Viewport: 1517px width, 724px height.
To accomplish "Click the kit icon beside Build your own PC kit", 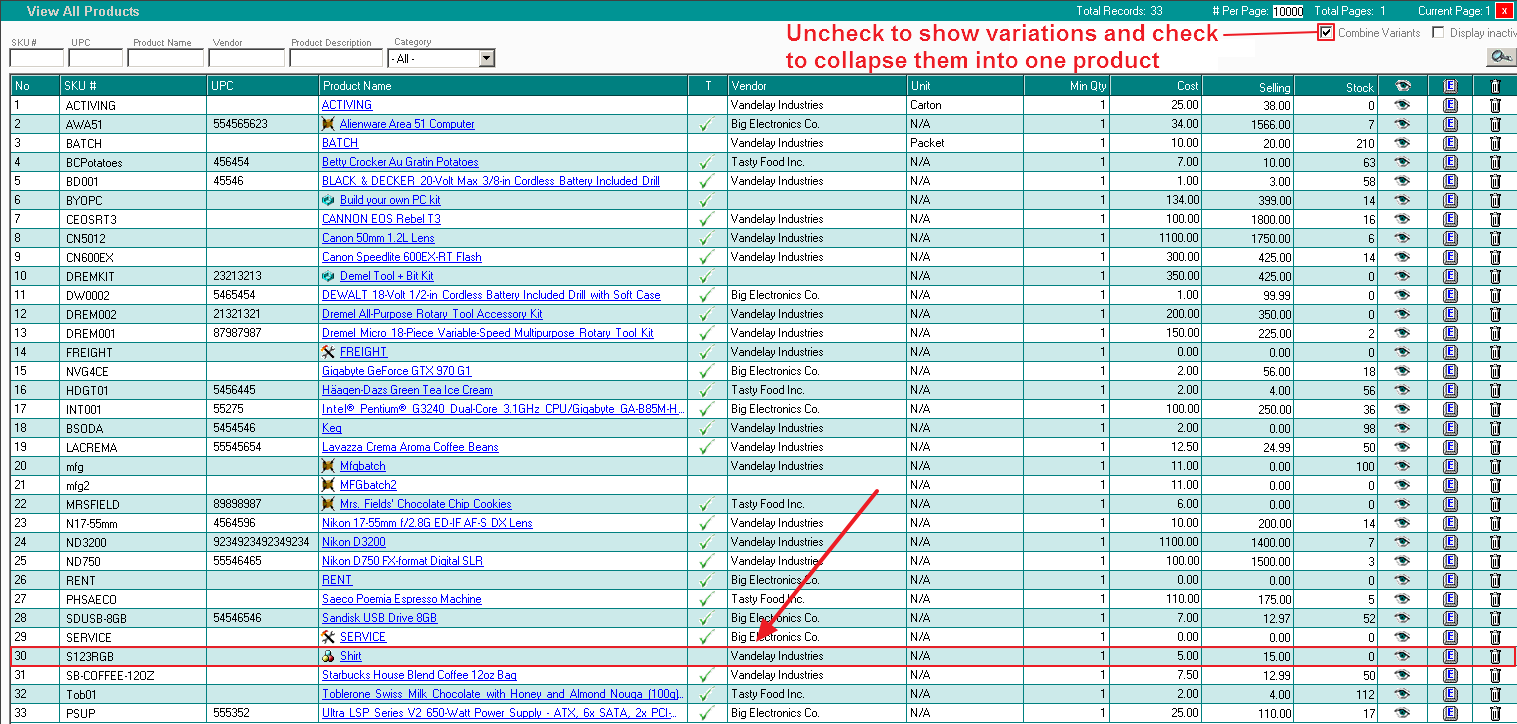I will (x=328, y=200).
